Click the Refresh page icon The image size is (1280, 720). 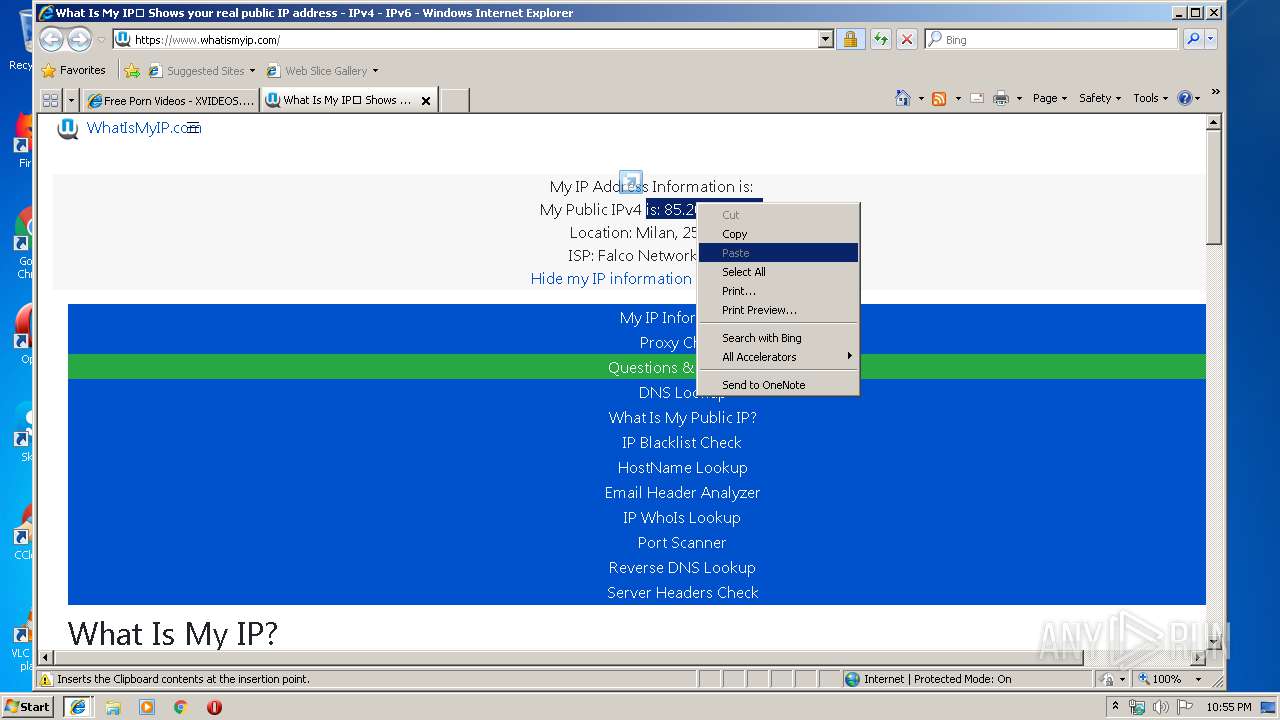point(880,39)
